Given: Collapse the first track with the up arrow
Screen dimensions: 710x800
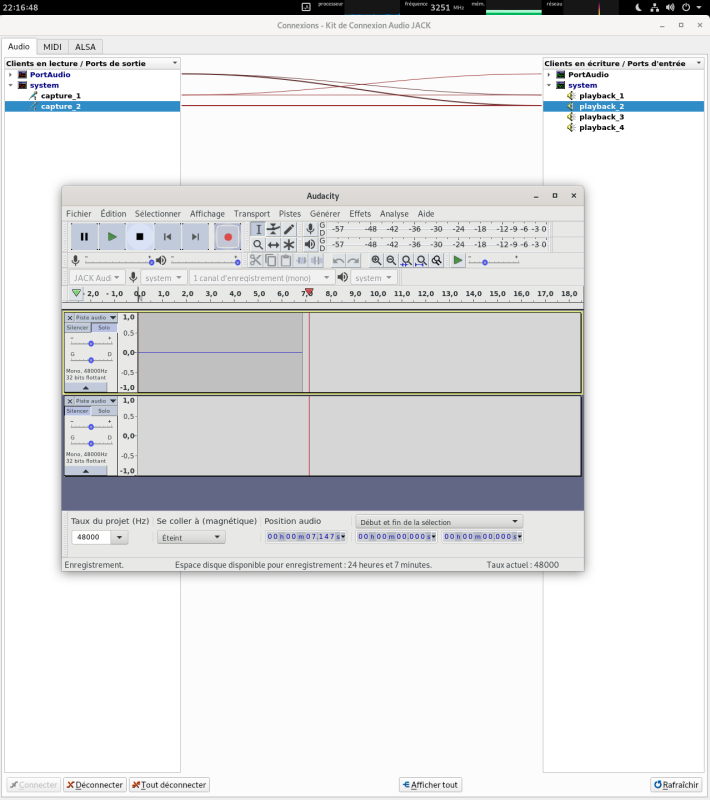Looking at the screenshot, I should 86,388.
